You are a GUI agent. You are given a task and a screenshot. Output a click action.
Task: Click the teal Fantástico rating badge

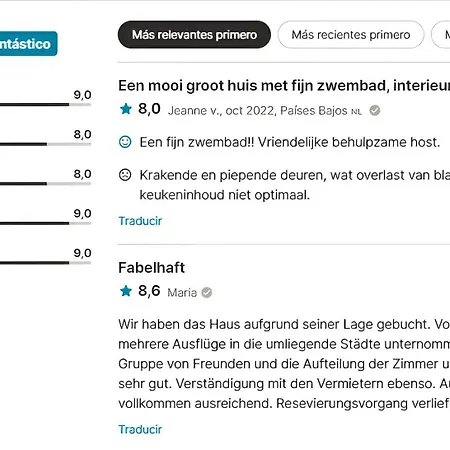tap(29, 44)
